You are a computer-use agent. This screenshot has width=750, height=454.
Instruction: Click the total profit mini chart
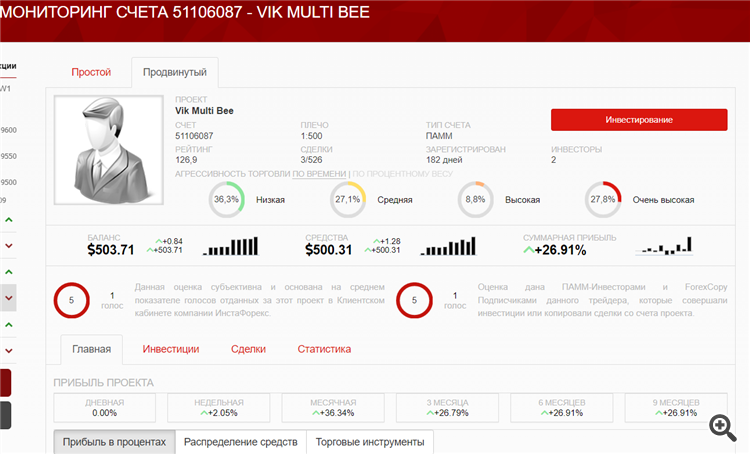pos(664,246)
